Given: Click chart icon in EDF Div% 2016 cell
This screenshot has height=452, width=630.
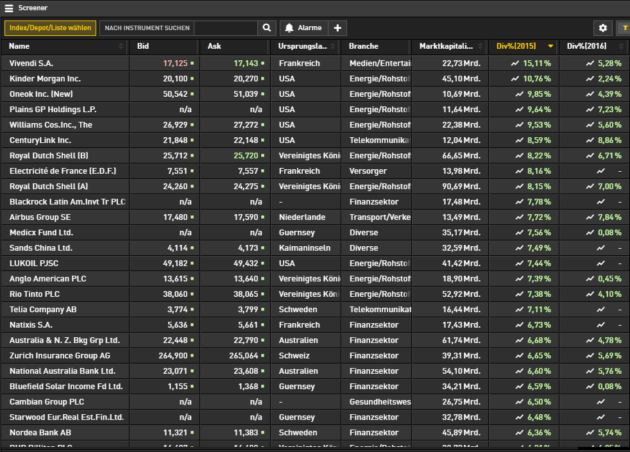Looking at the screenshot, I should [600, 171].
